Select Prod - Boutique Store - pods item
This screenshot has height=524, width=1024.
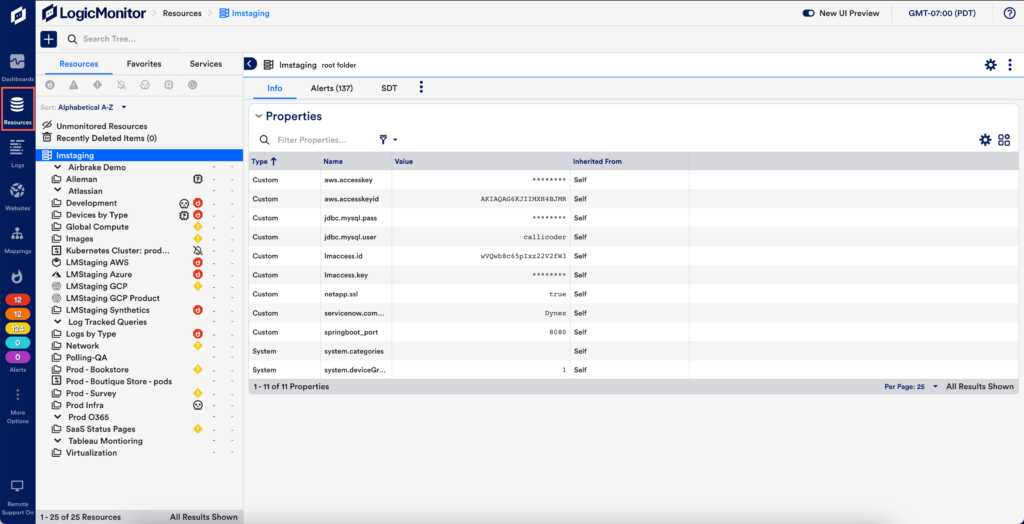(119, 382)
